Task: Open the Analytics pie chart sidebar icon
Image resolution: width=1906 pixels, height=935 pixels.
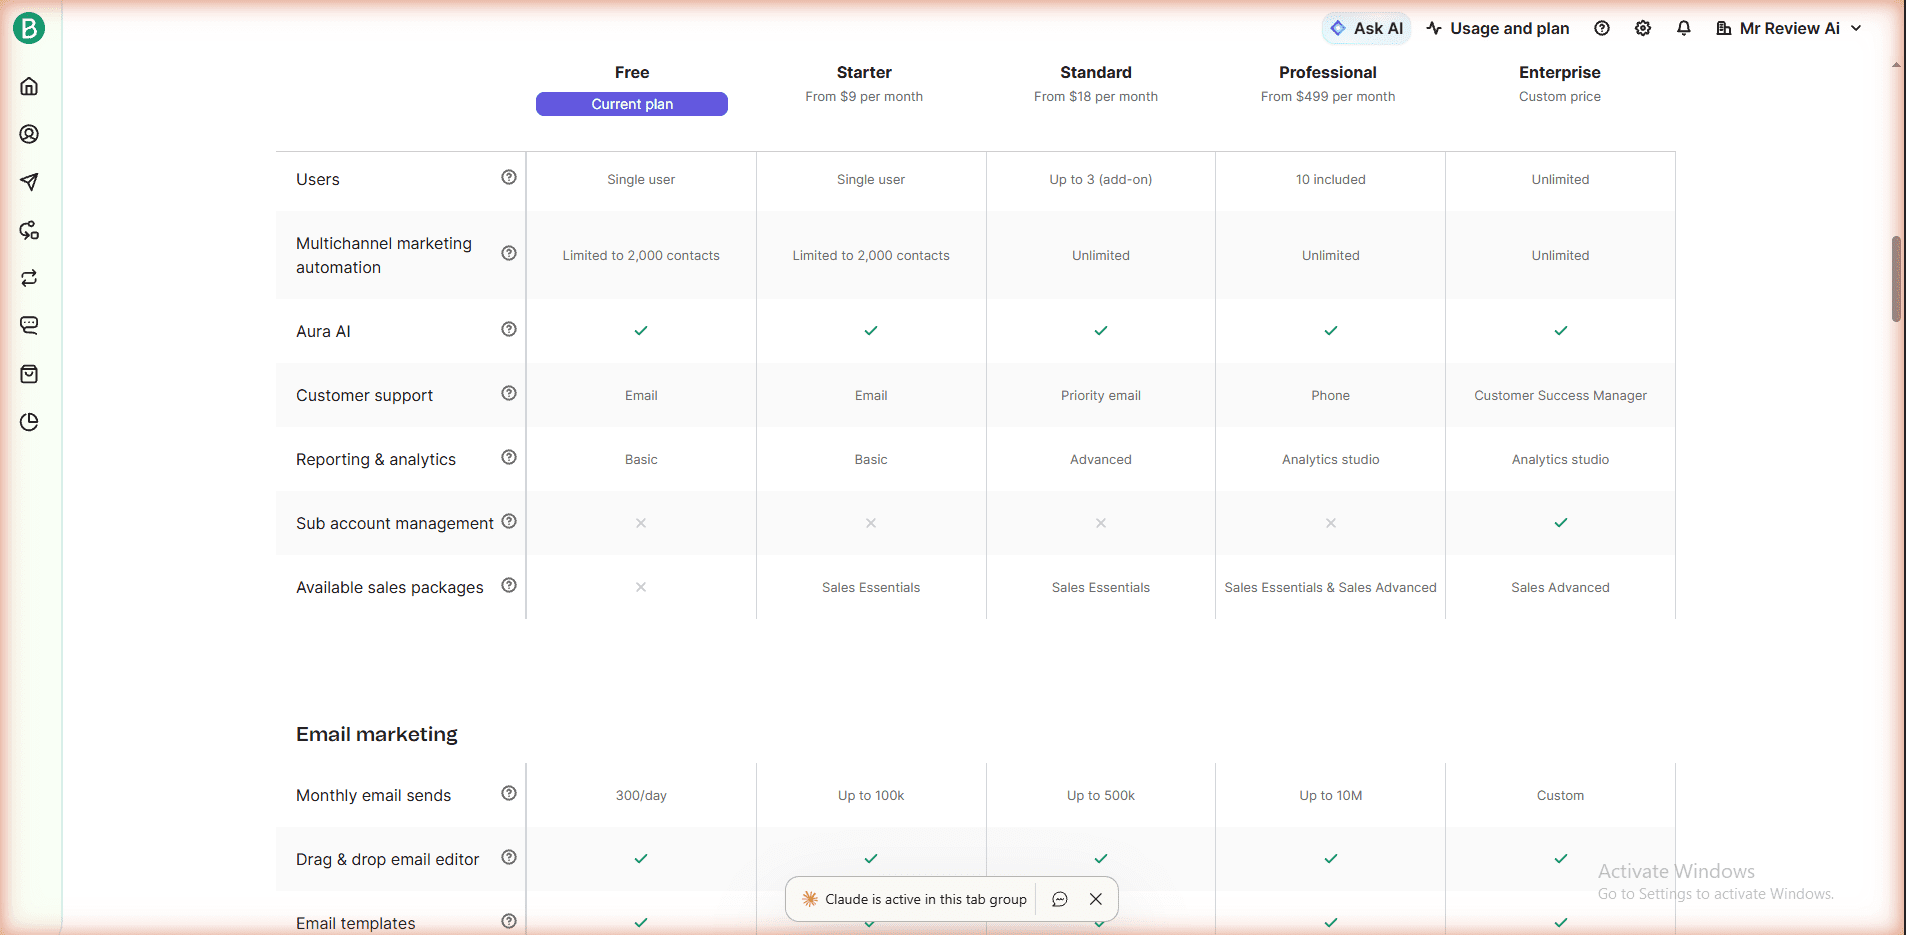Action: 29,422
